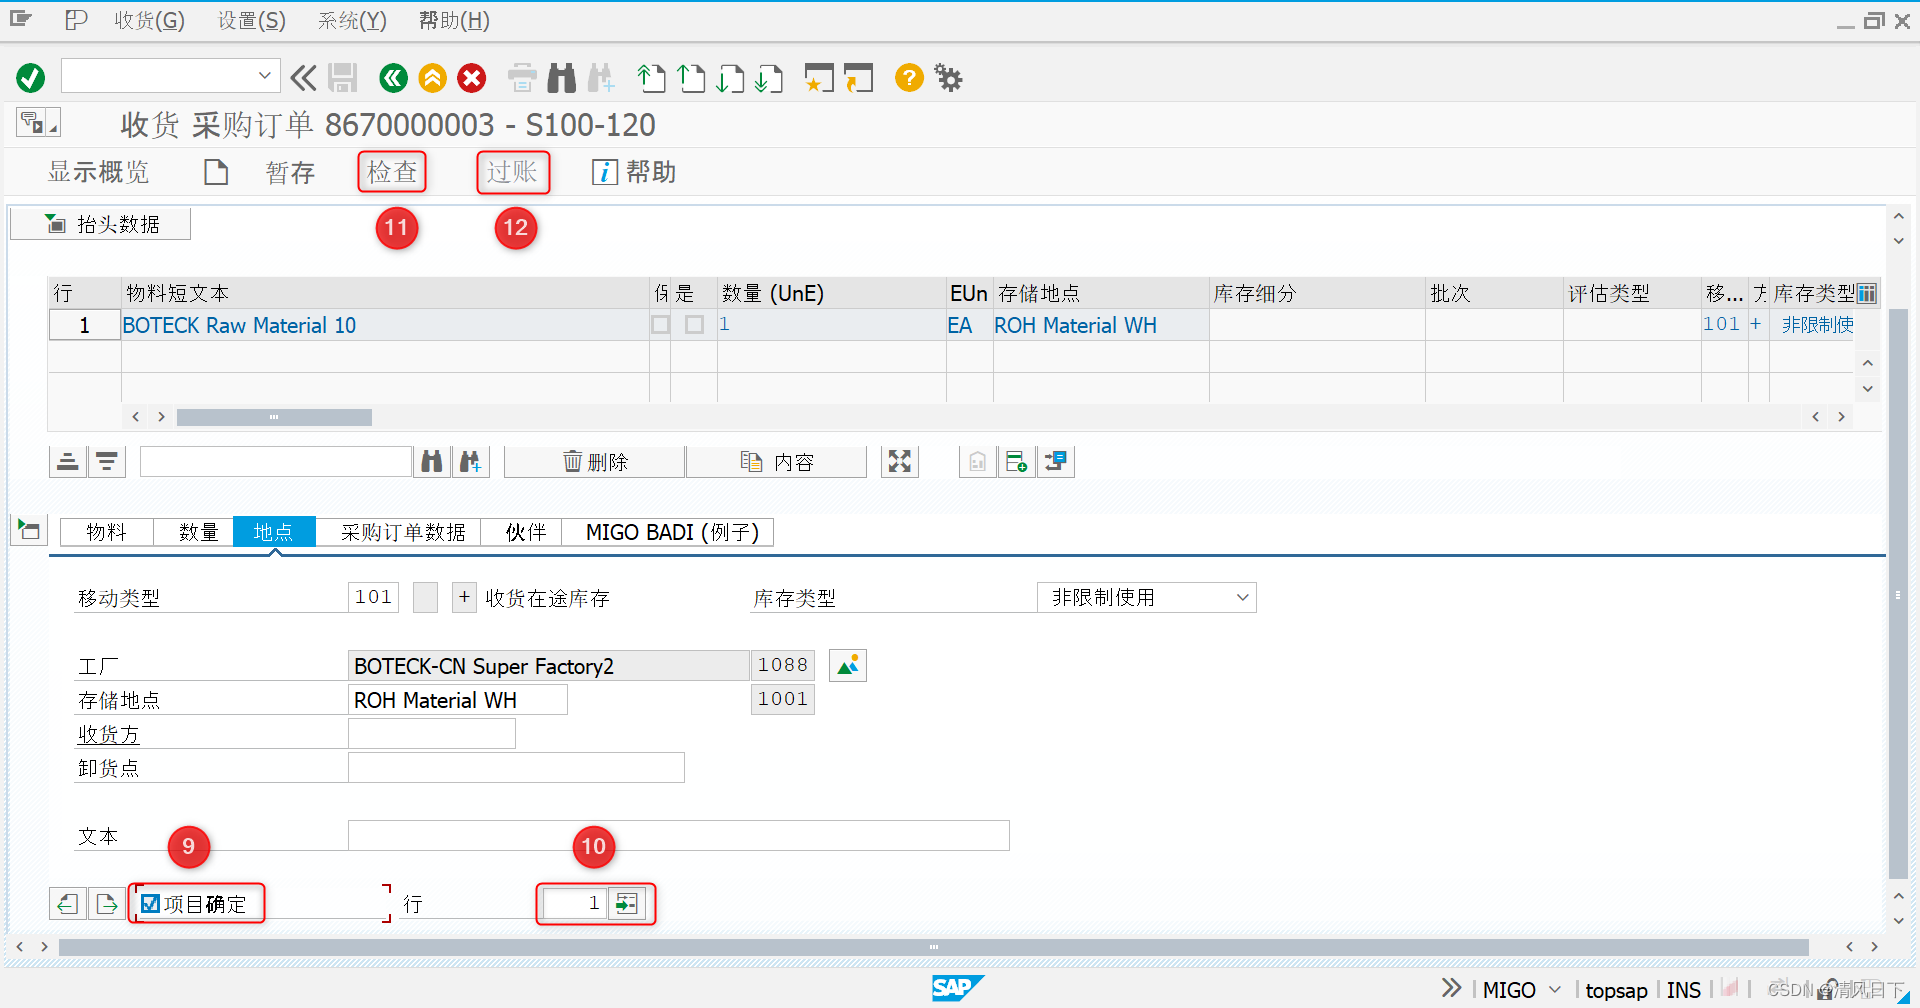Click the 暂存 button
Image resolution: width=1920 pixels, height=1008 pixels.
tap(290, 173)
